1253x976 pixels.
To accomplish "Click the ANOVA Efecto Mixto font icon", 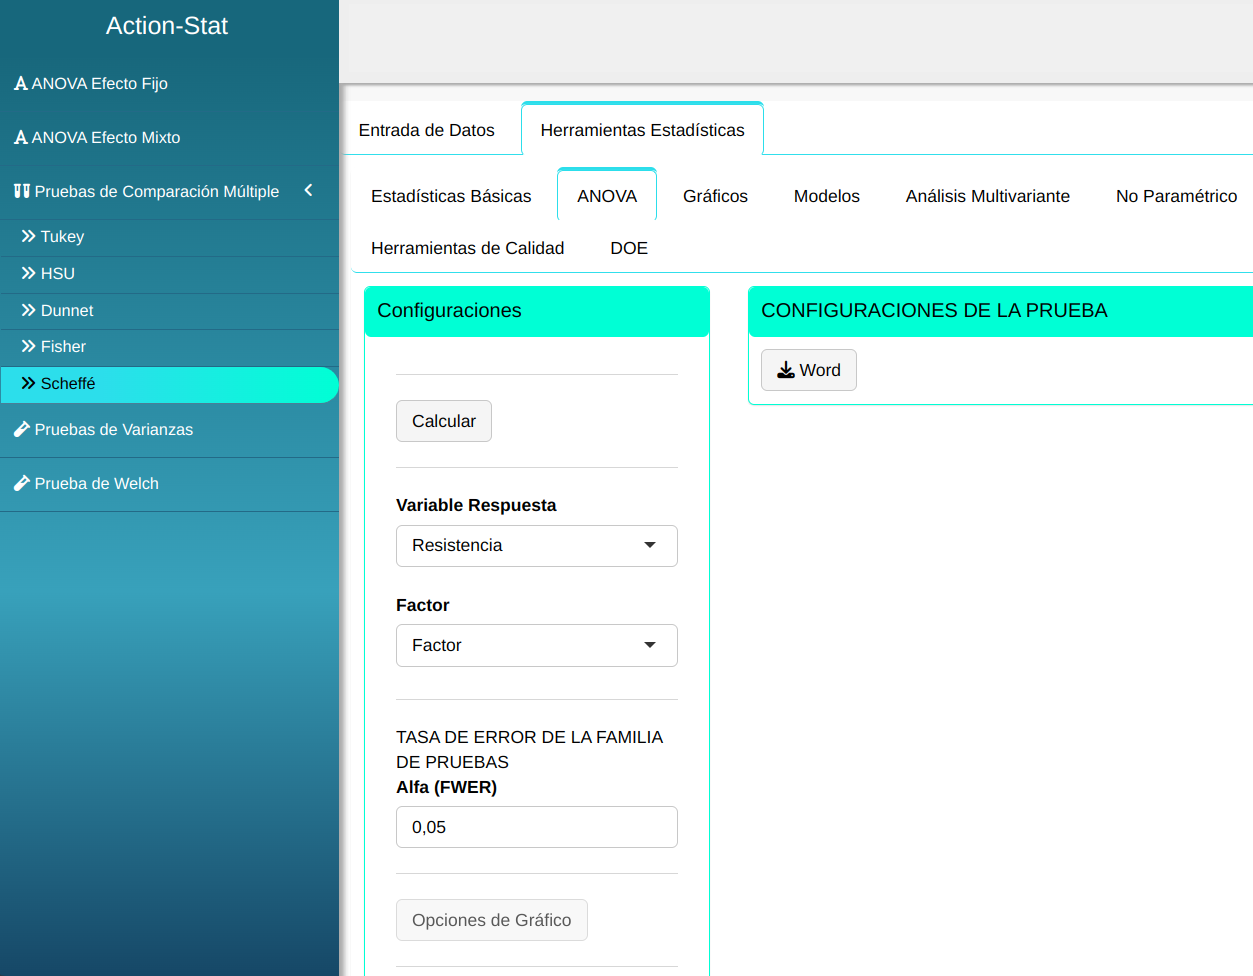I will click(20, 138).
